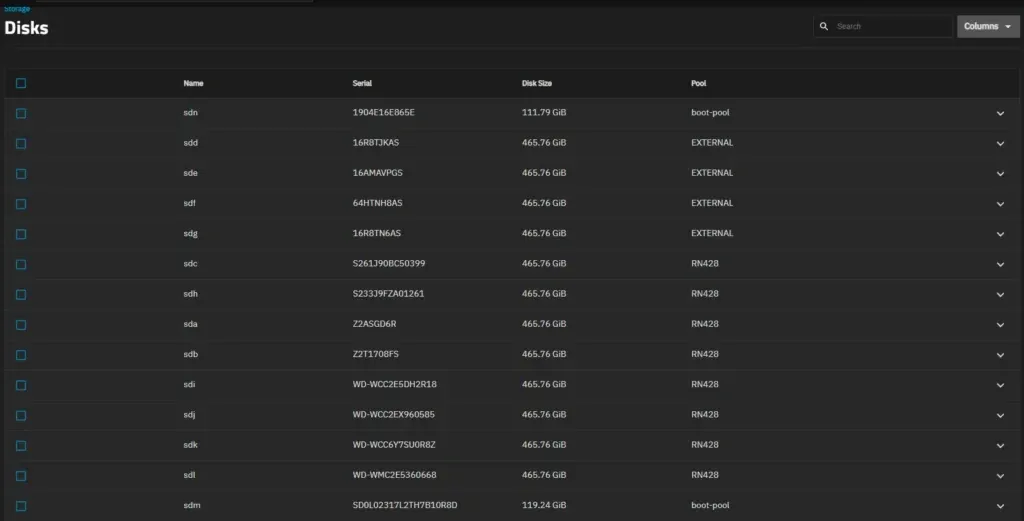Image resolution: width=1024 pixels, height=521 pixels.
Task: Type in the Search disks field
Action: tap(890, 26)
